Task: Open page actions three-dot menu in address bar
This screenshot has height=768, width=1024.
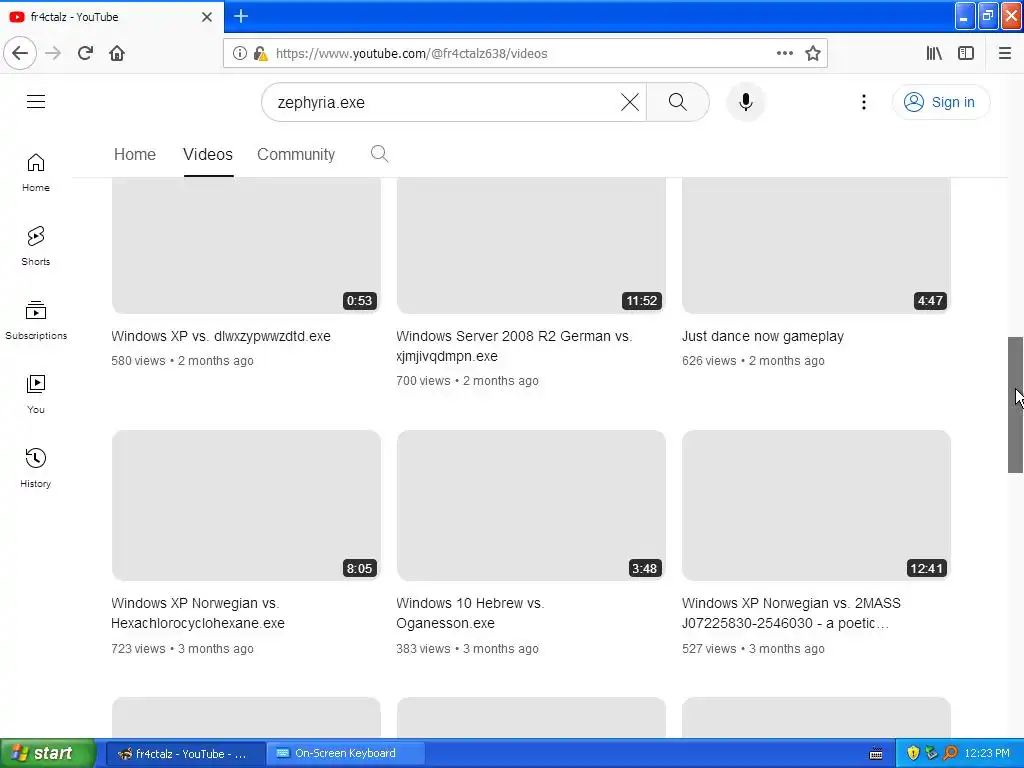Action: coord(784,54)
